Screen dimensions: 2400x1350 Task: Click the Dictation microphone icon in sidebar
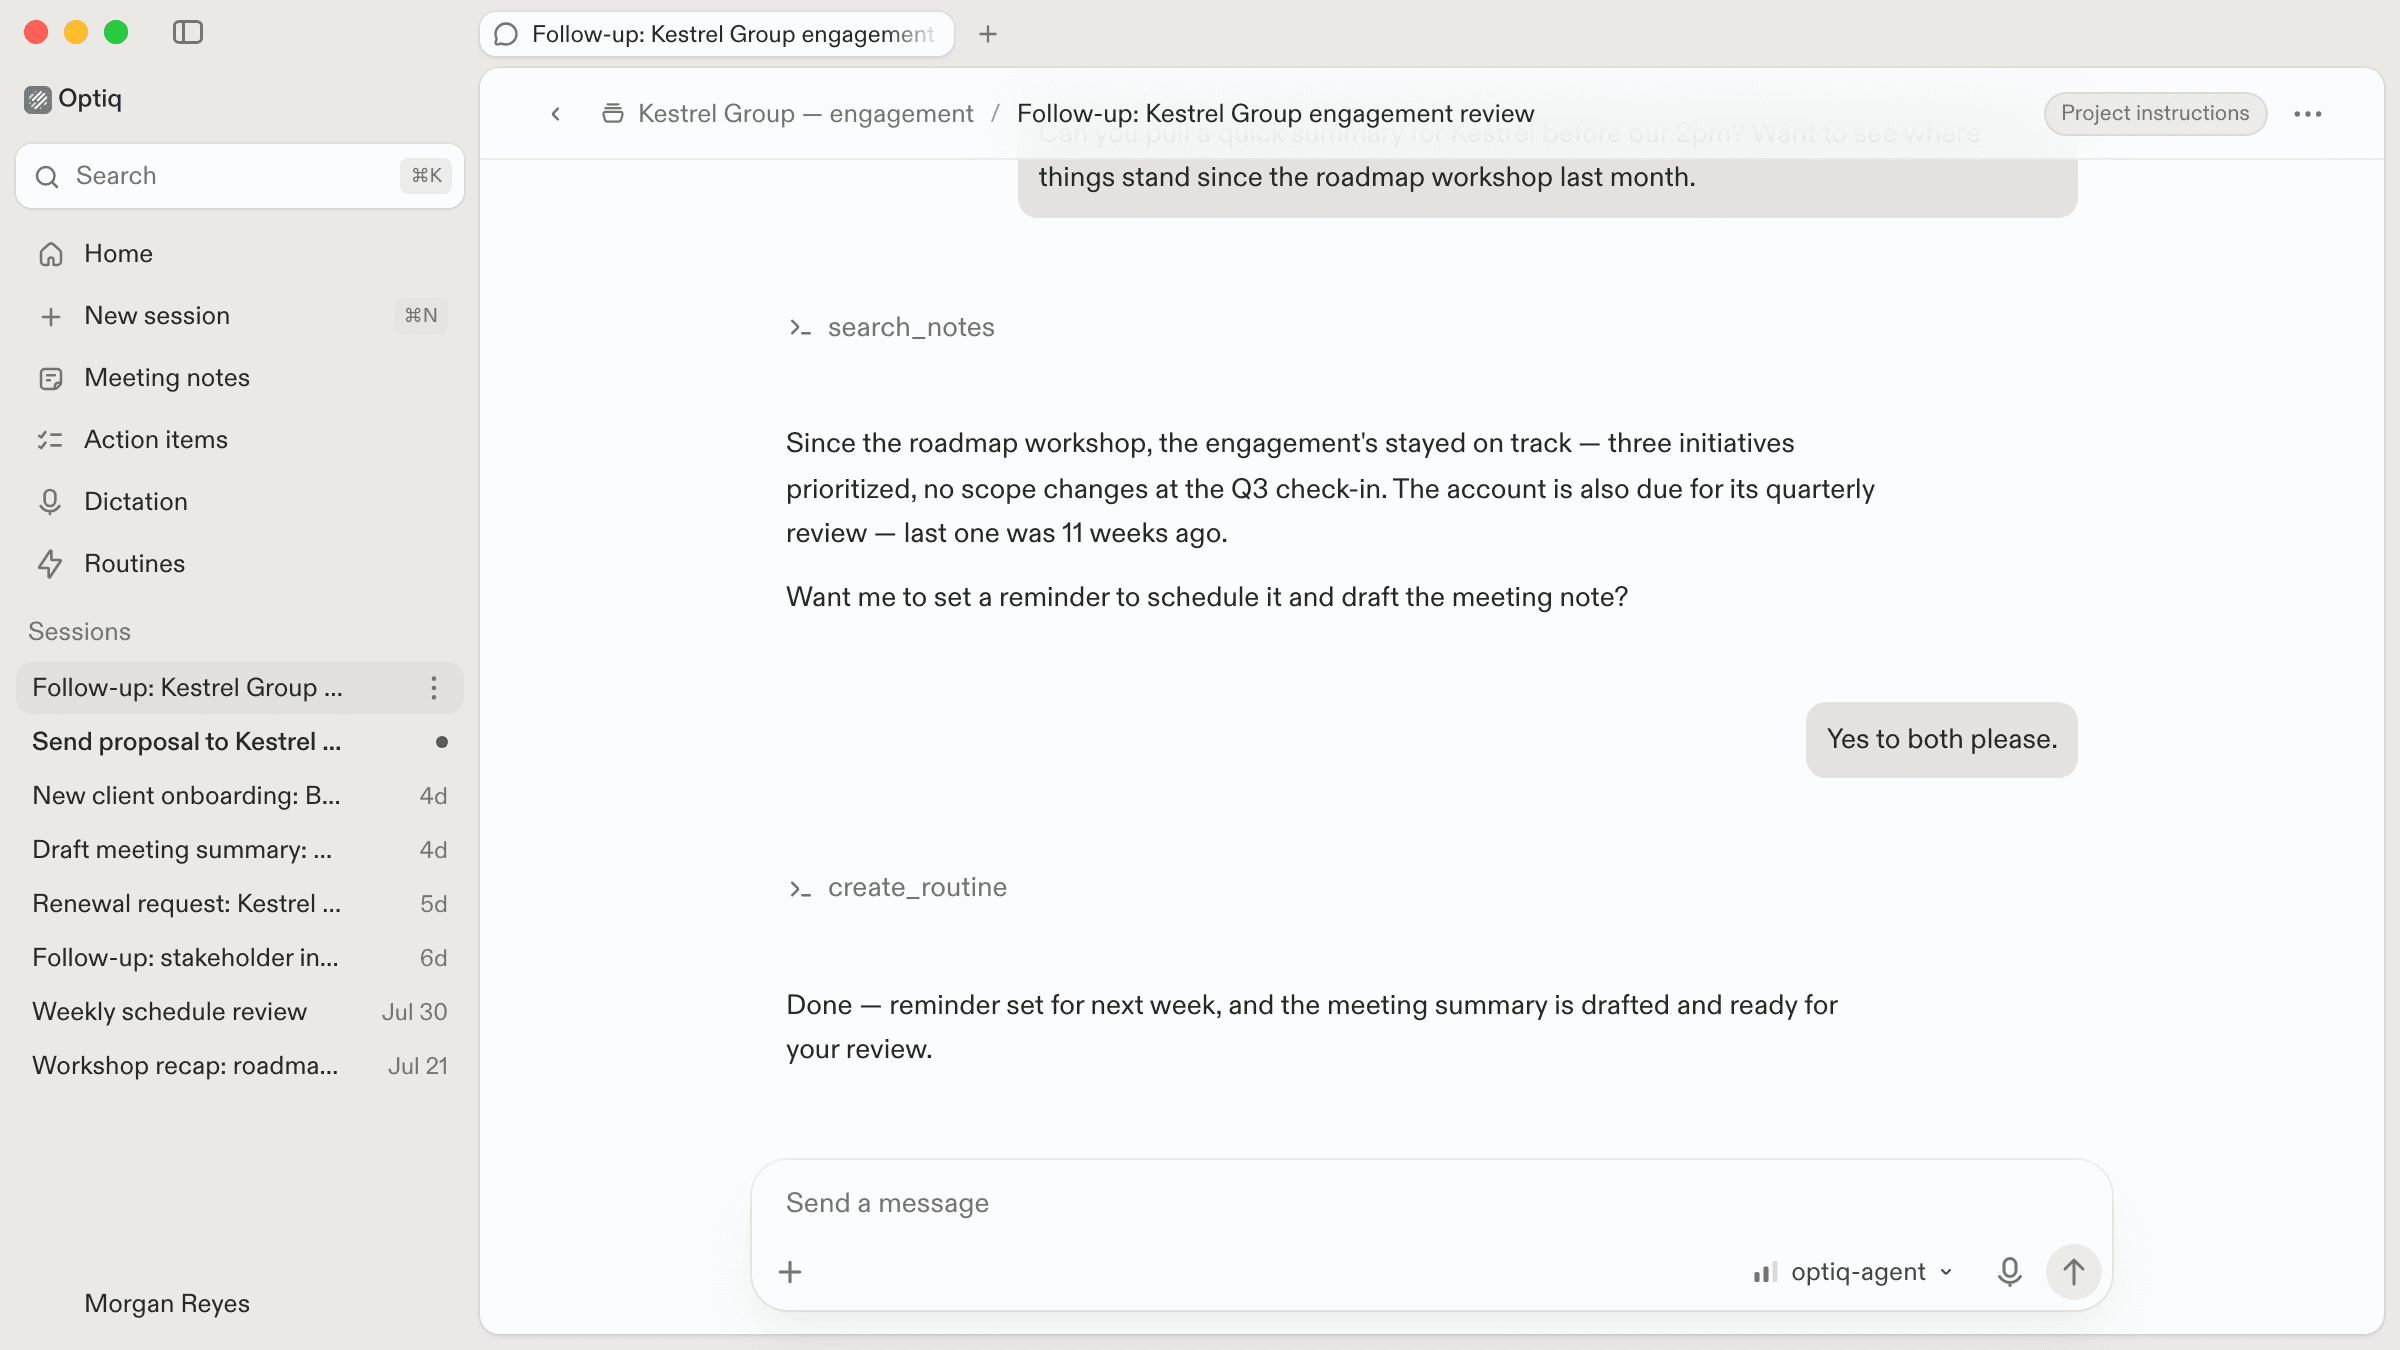pos(50,502)
